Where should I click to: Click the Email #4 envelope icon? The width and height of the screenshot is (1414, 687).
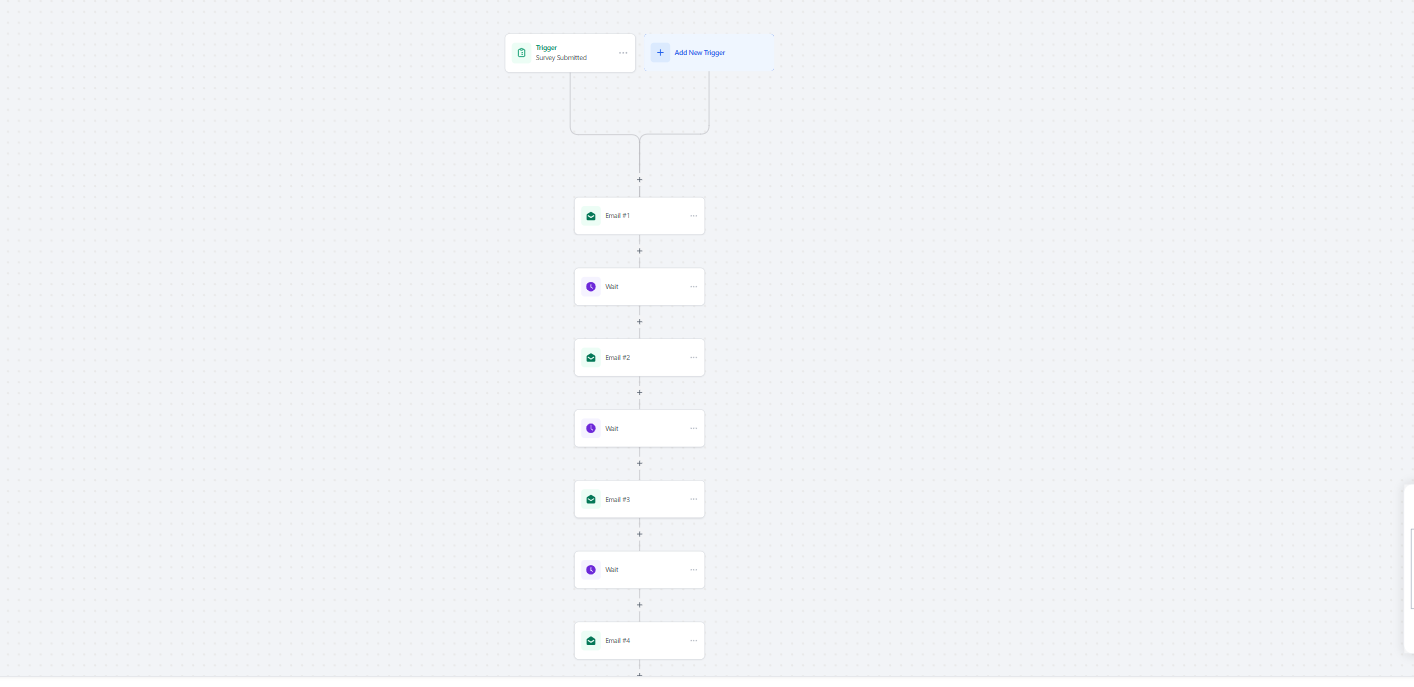591,641
